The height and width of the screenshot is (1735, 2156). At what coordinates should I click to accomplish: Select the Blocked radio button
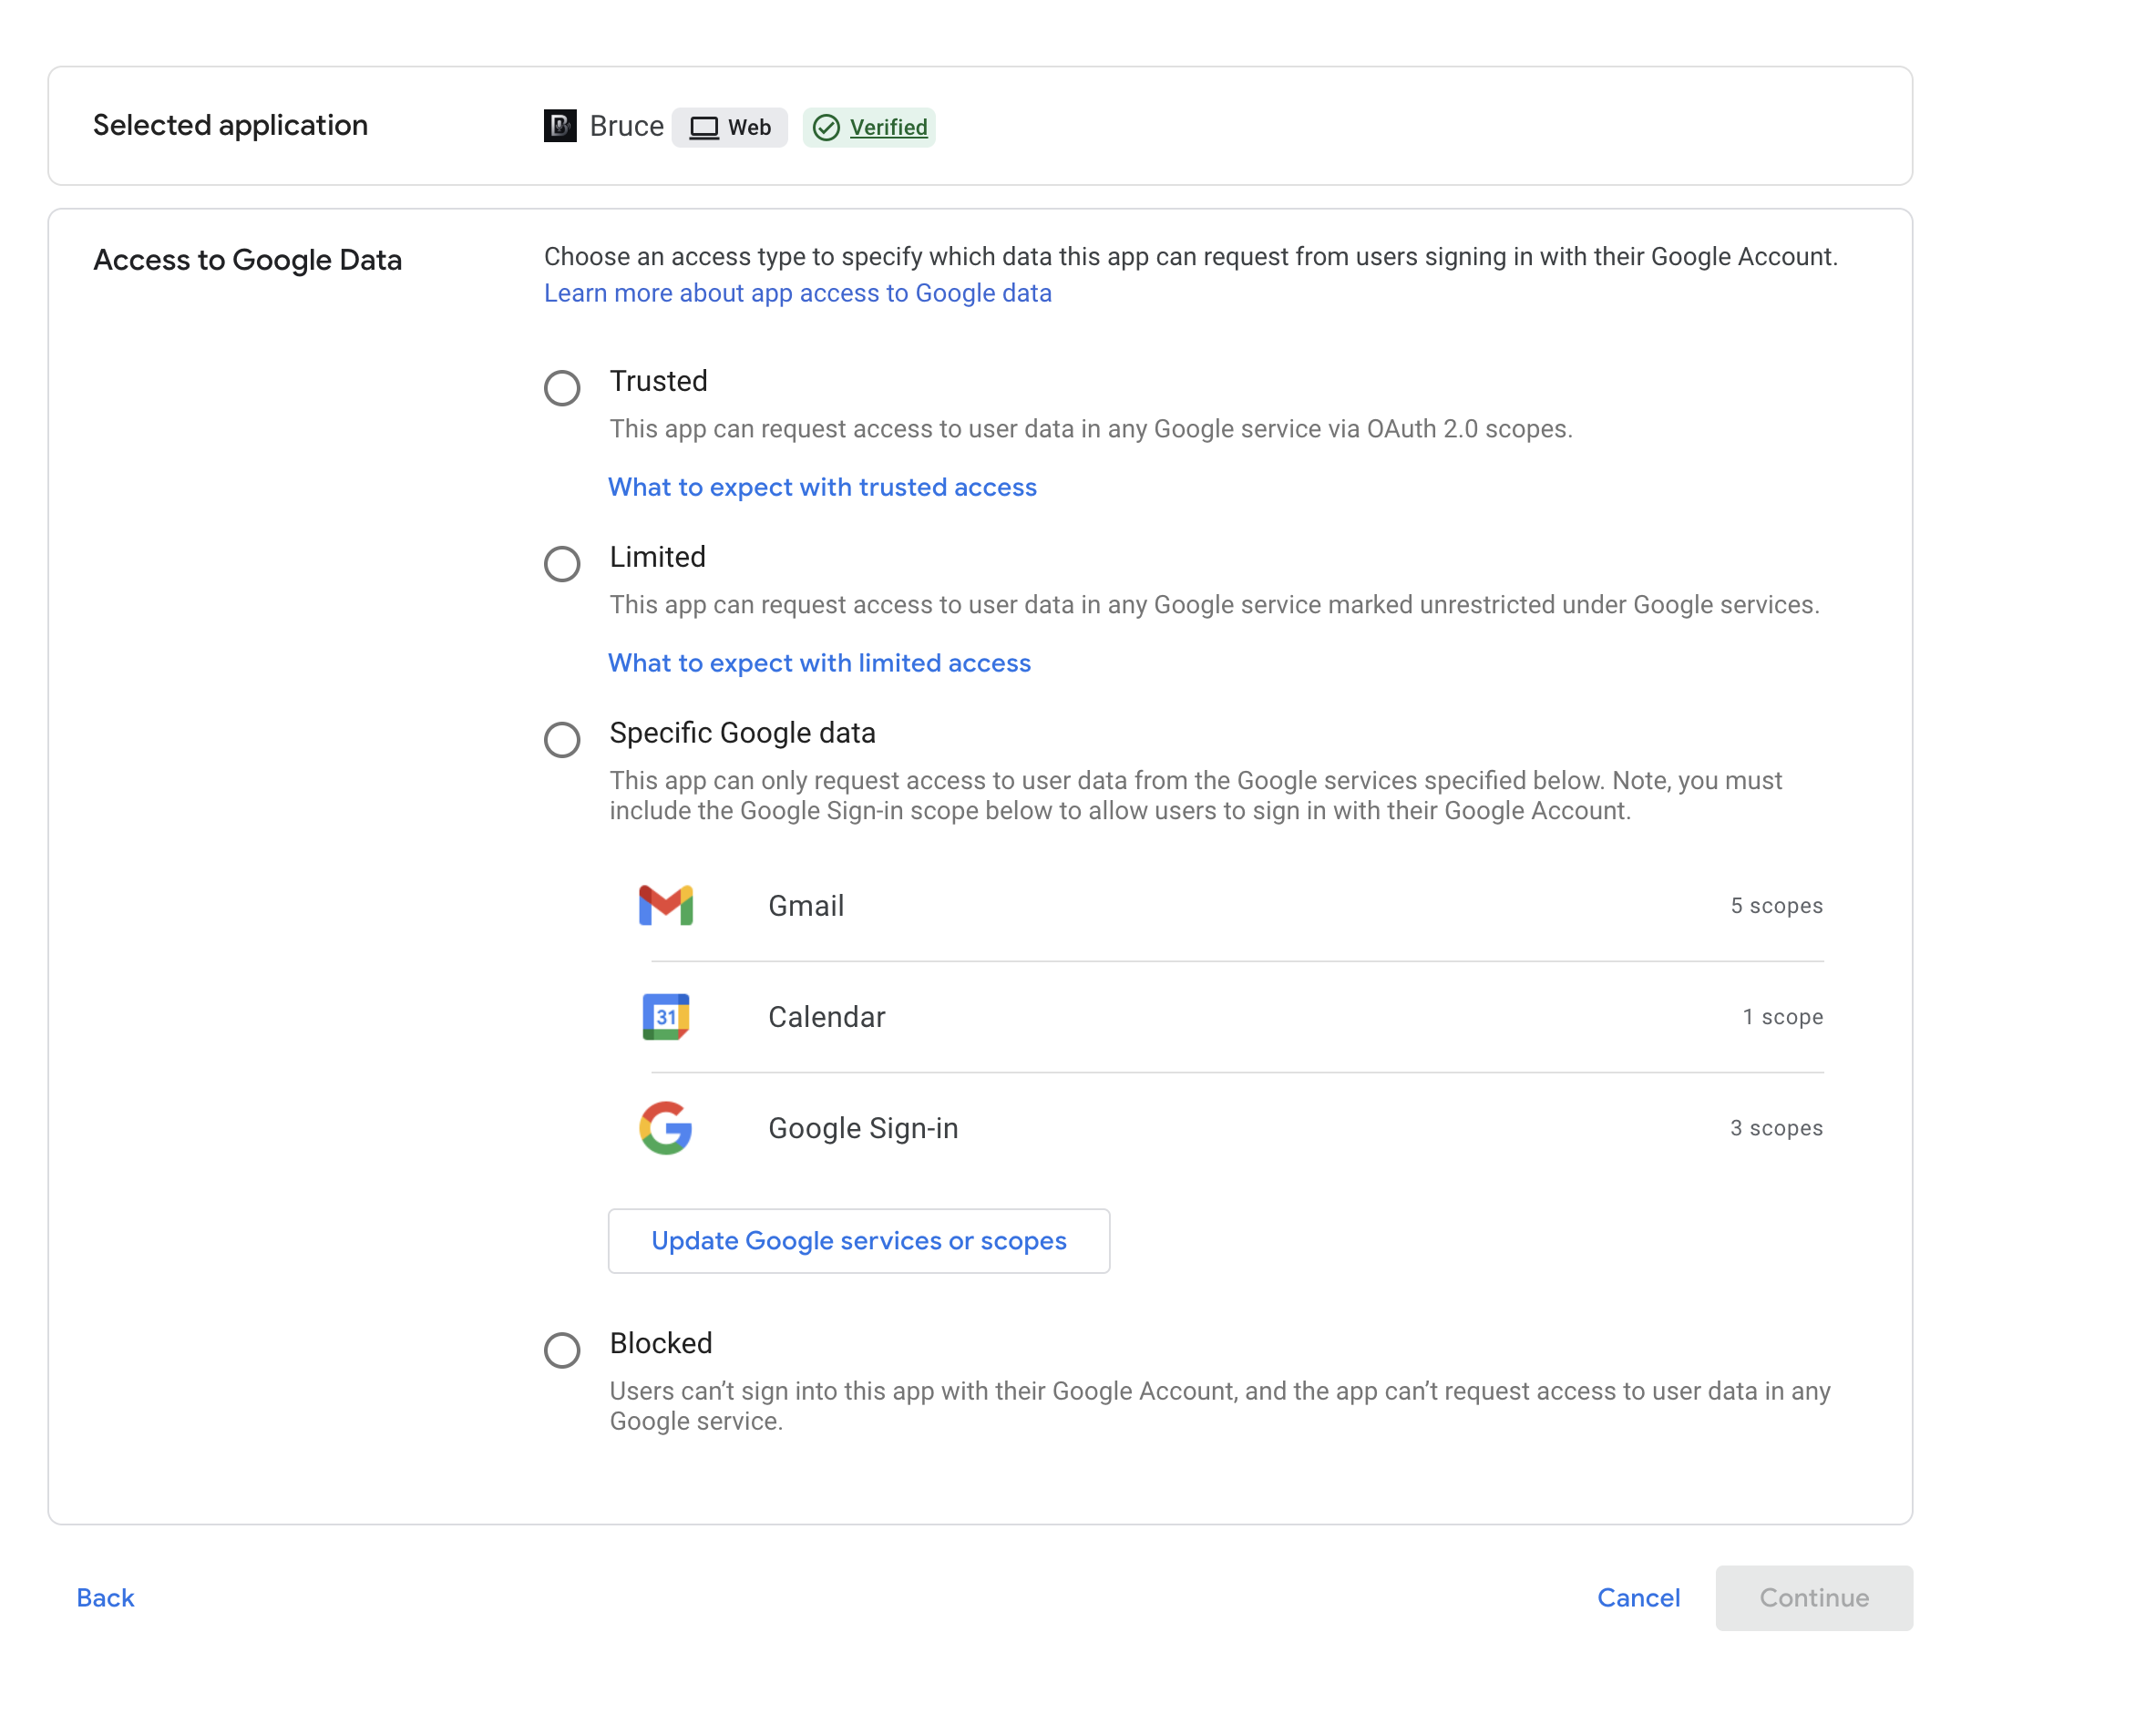(562, 1350)
